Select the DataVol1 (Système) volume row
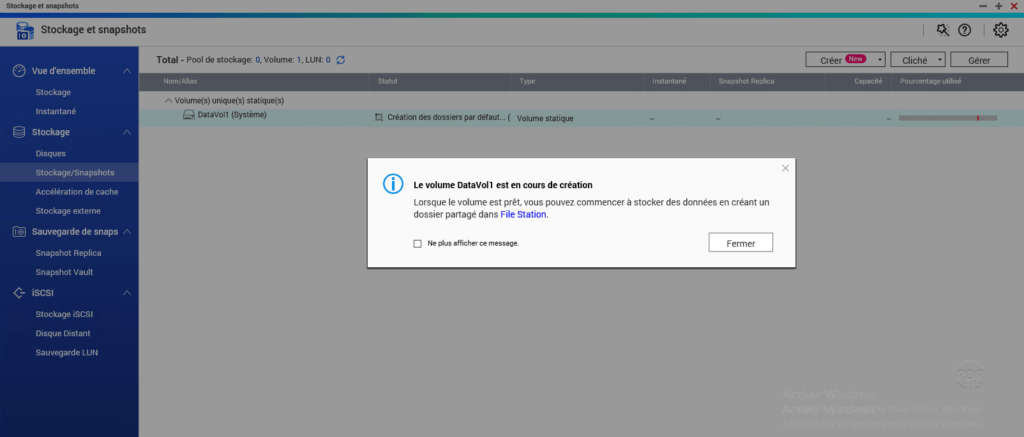 tap(225, 116)
